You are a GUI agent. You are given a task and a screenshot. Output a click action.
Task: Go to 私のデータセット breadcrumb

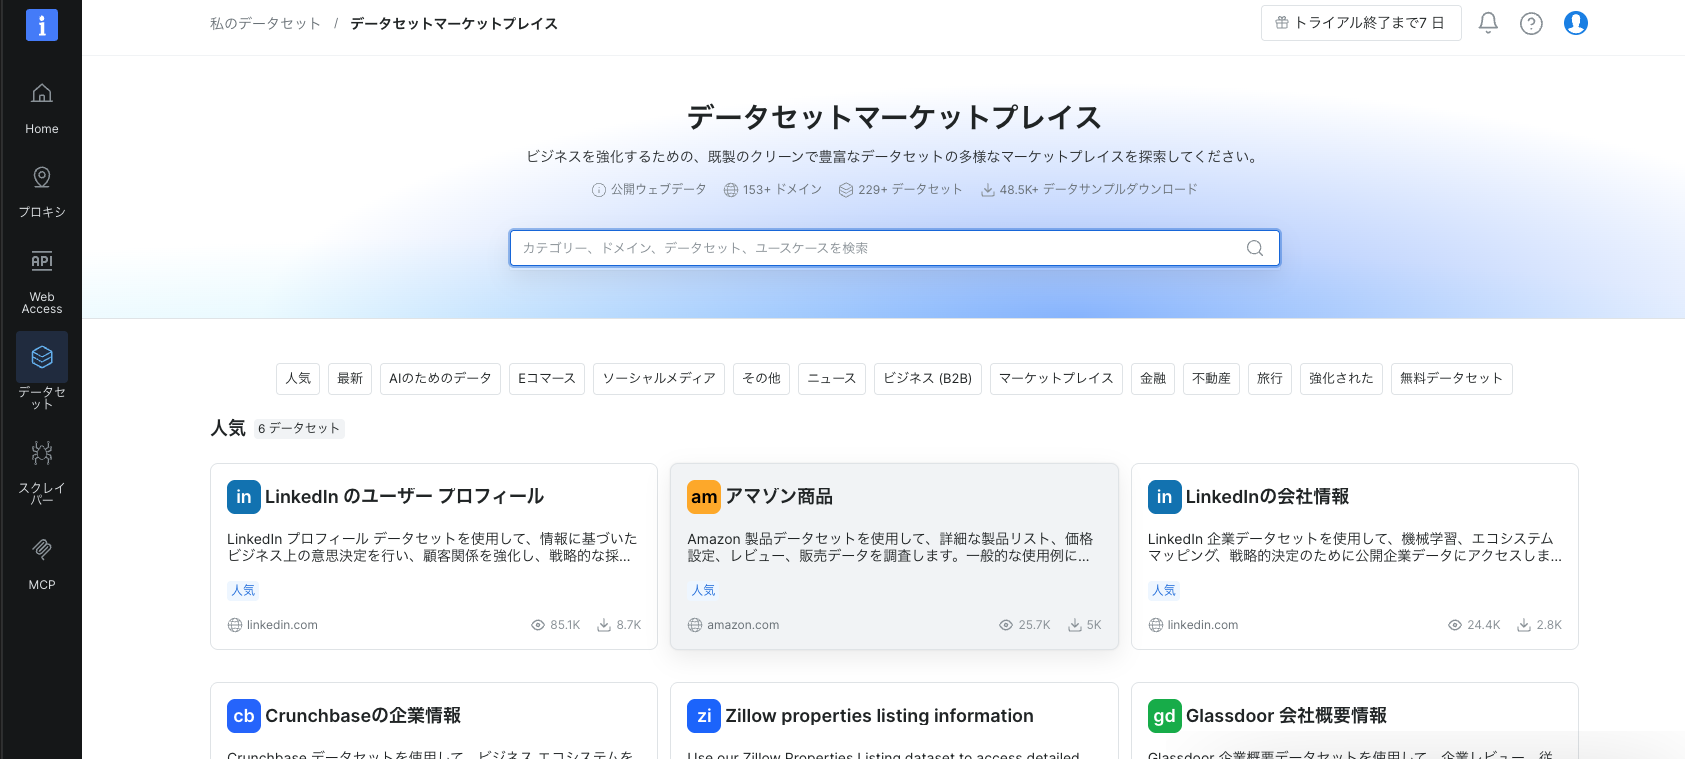click(265, 24)
